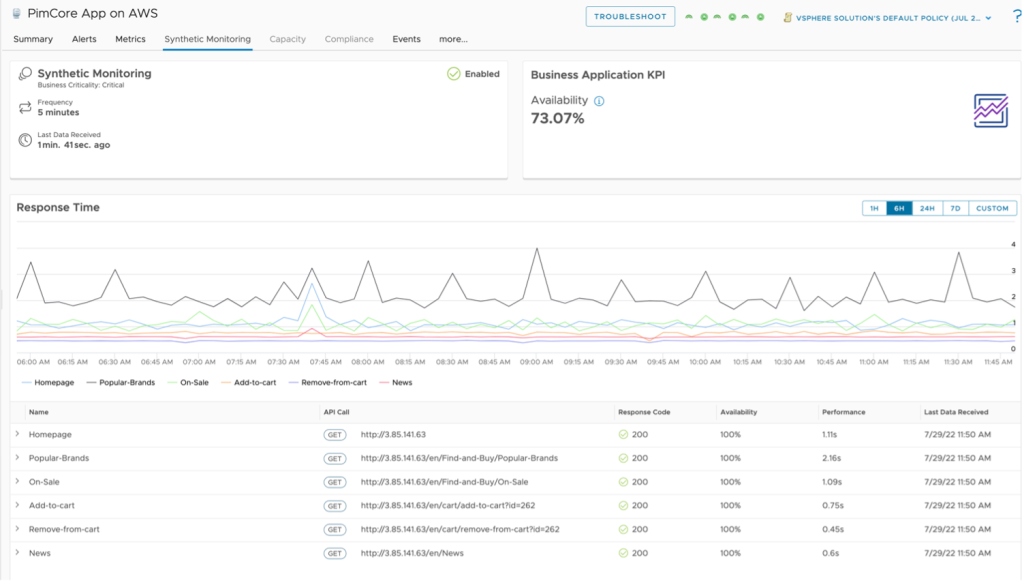Expand the Homepage row

(18, 434)
